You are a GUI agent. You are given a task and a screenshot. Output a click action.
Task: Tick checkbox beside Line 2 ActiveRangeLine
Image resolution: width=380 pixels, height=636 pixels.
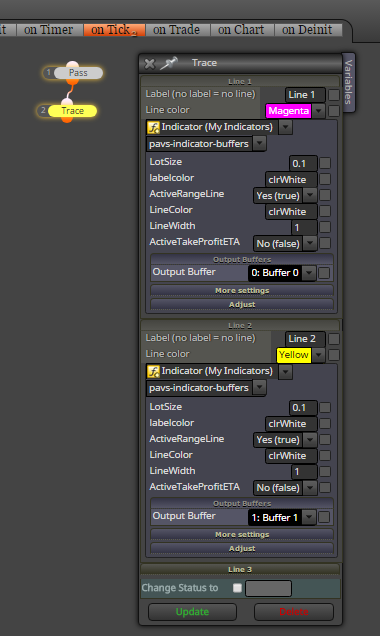(x=325, y=439)
